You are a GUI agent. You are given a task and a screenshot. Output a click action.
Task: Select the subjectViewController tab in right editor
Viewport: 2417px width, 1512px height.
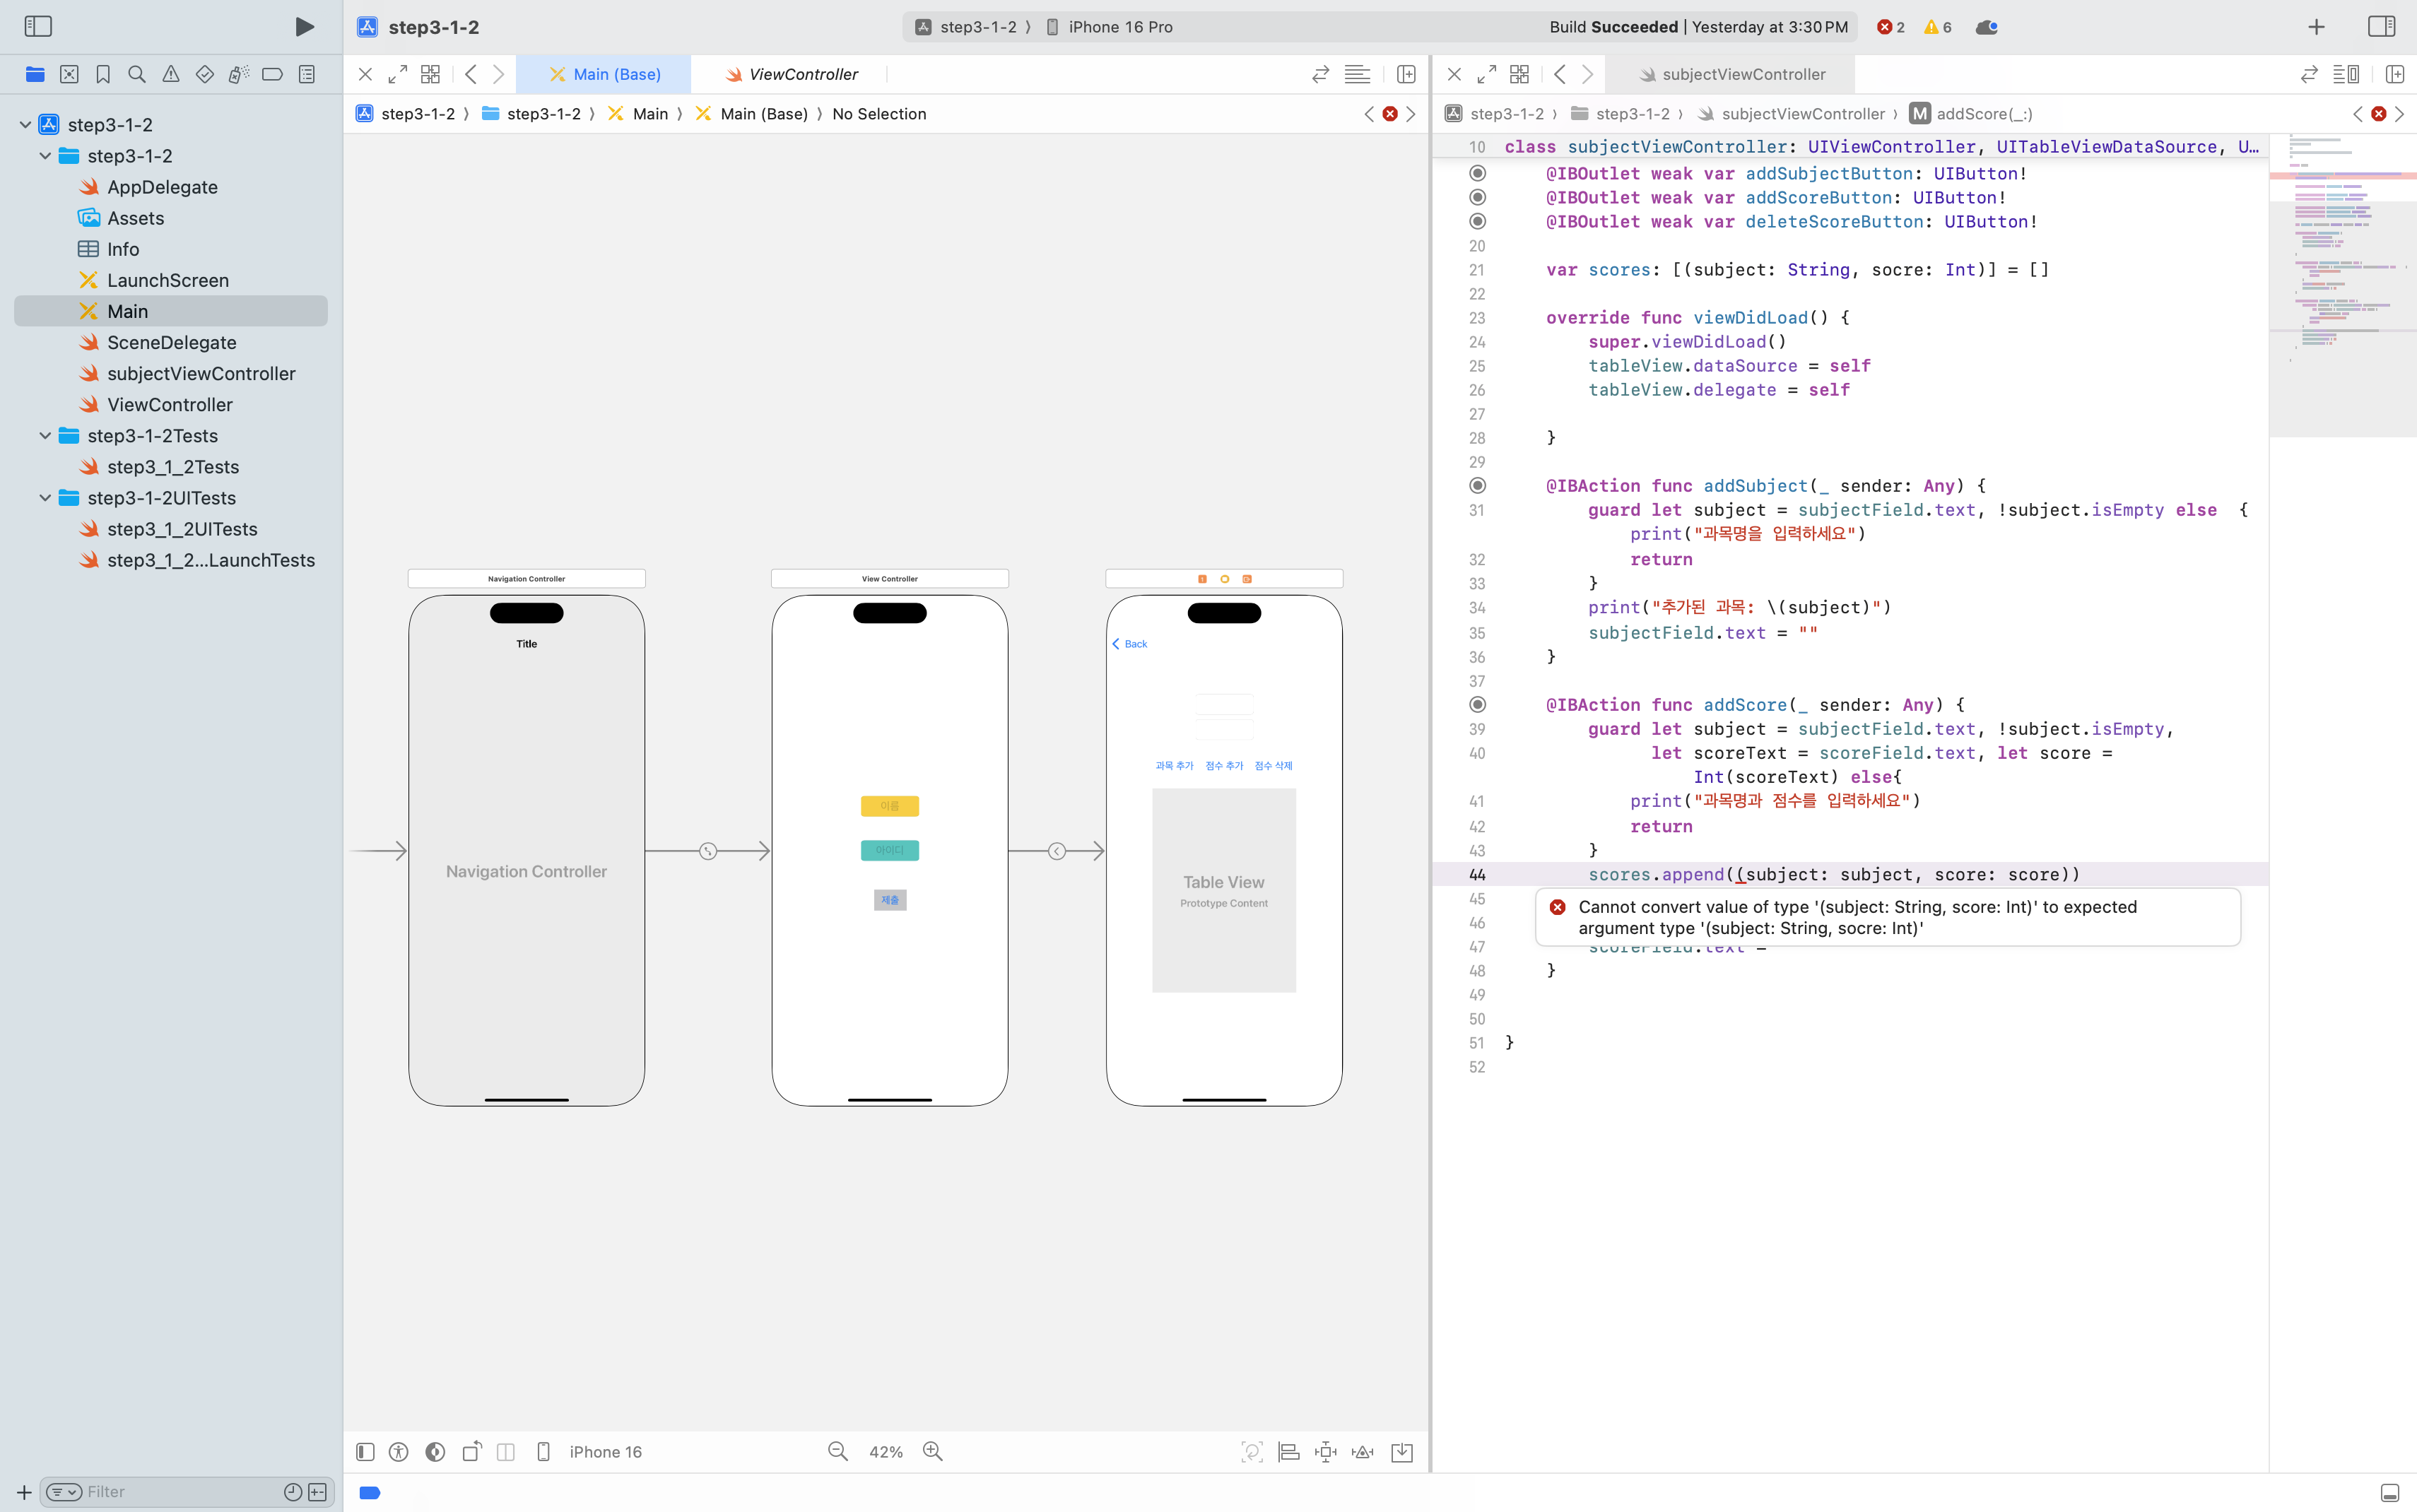[x=1731, y=74]
